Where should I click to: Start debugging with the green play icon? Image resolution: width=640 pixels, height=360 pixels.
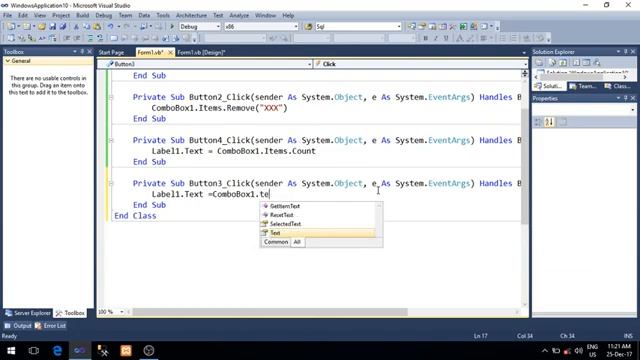click(x=172, y=27)
